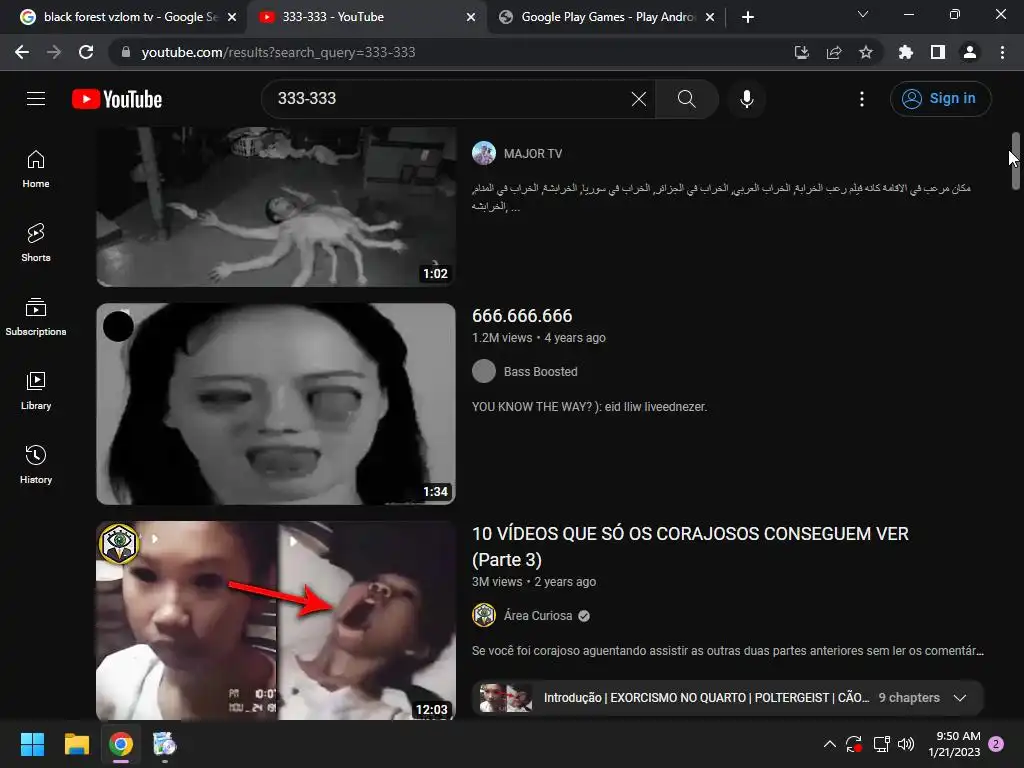The height and width of the screenshot is (768, 1024).
Task: Open the 666.666.666 video title
Action: [522, 315]
